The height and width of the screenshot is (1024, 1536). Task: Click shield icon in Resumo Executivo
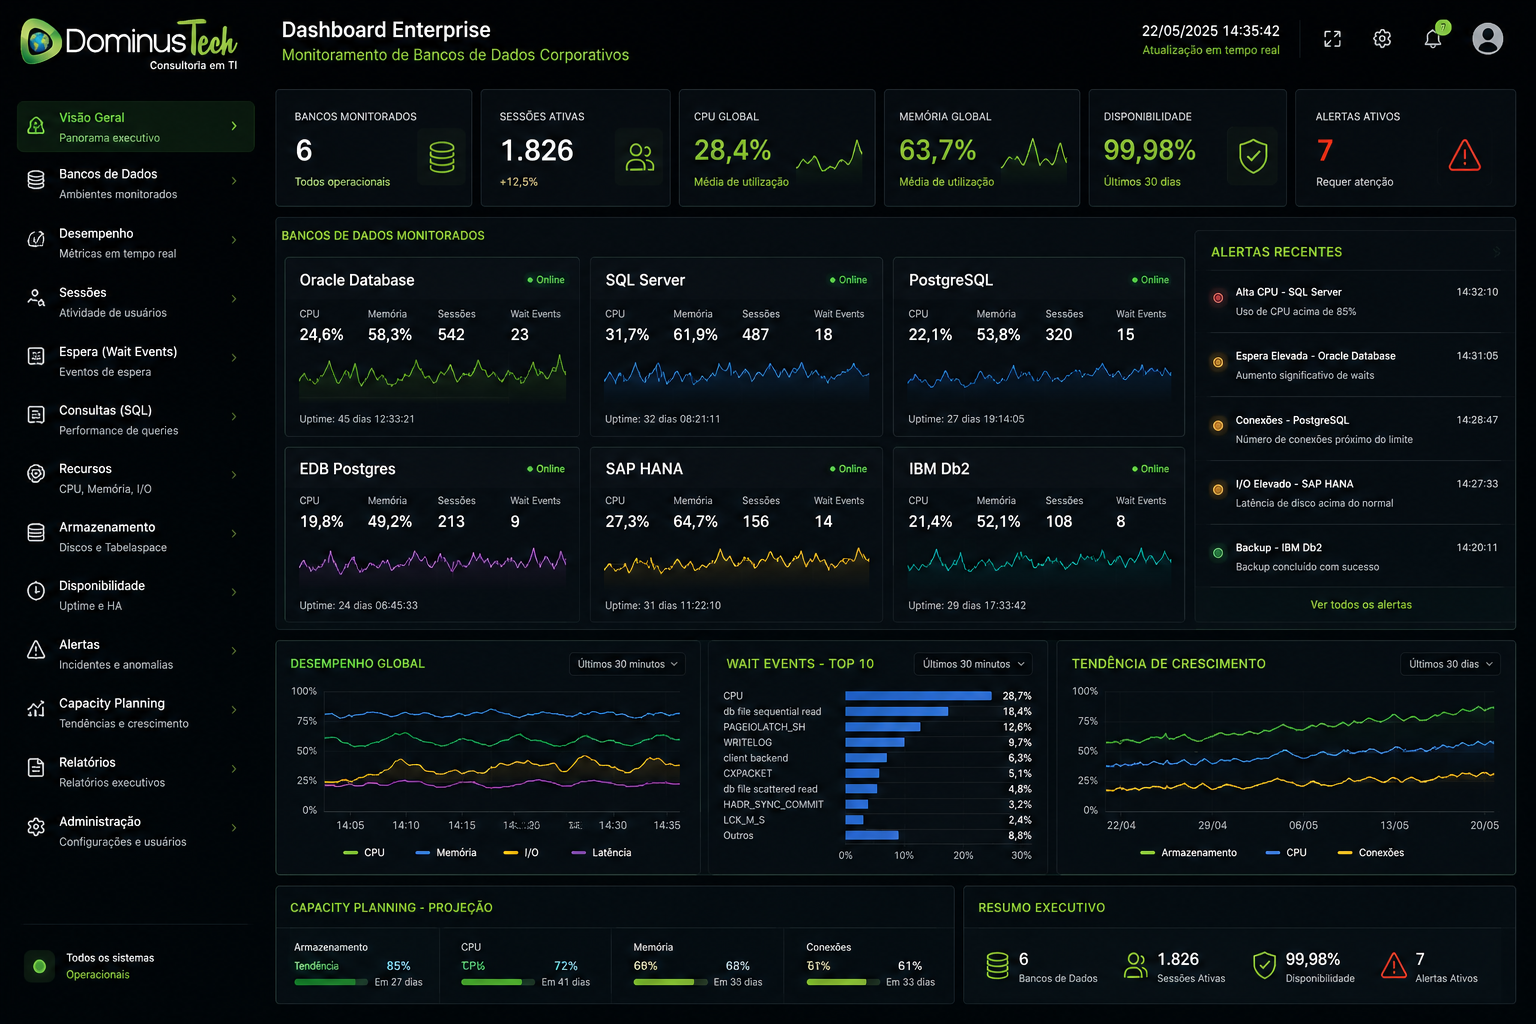(x=1264, y=965)
